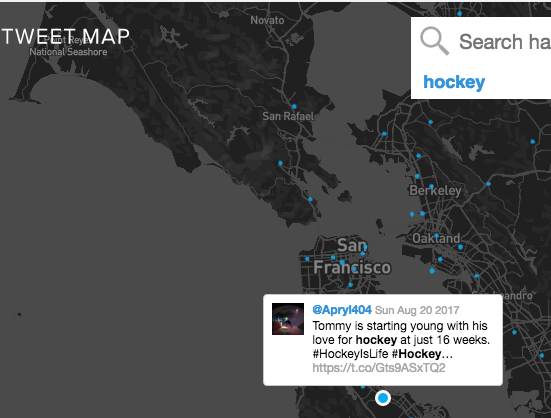Click the Novato map label
This screenshot has width=551, height=418.
(267, 20)
